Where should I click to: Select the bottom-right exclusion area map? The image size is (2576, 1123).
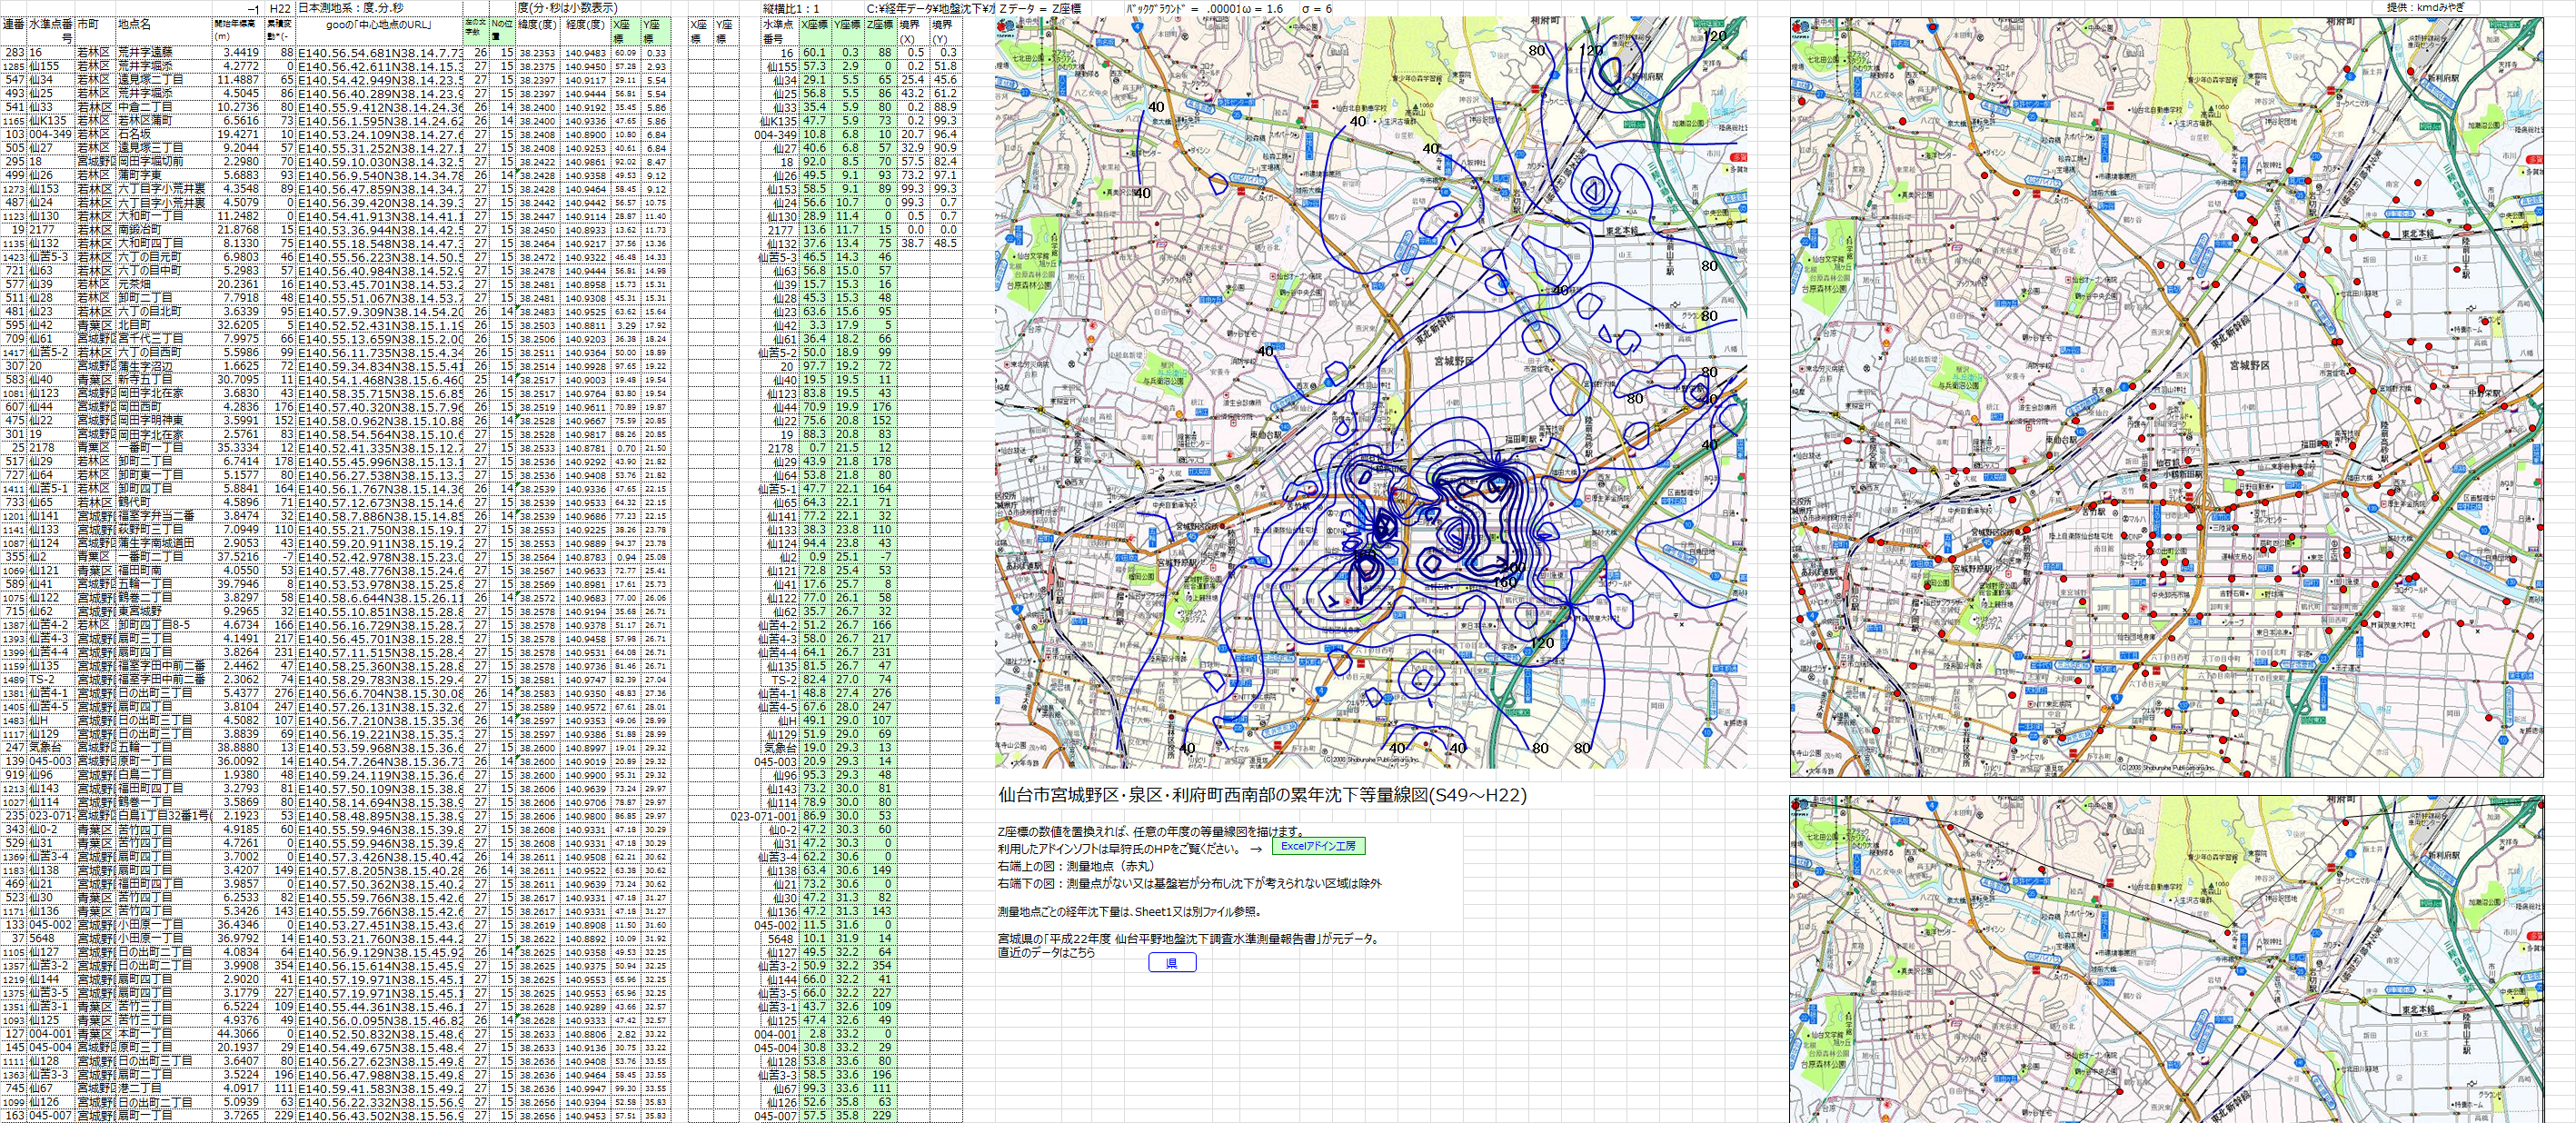[2166, 959]
